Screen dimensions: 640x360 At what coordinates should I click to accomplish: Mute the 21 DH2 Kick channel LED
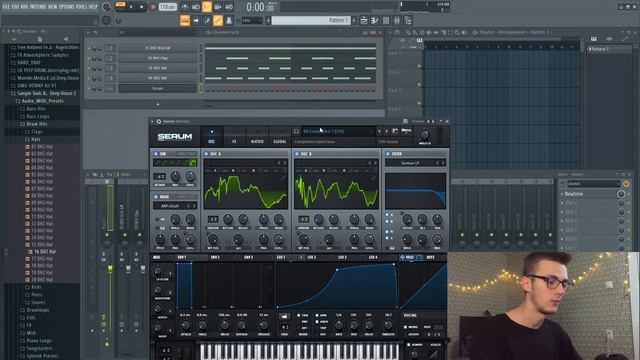pyautogui.click(x=89, y=48)
